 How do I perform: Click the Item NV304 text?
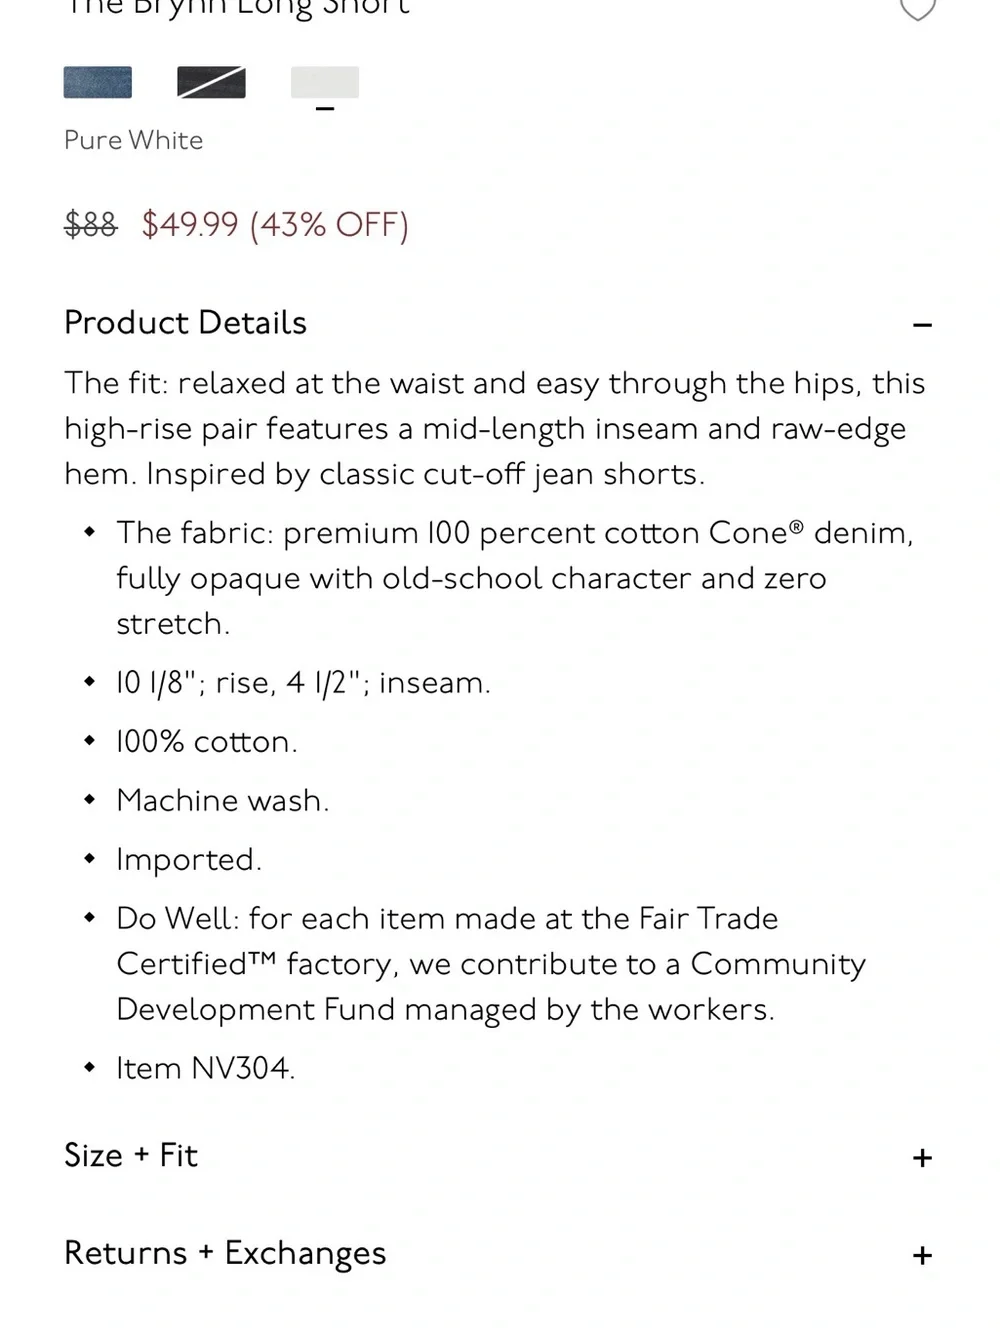coord(205,1068)
